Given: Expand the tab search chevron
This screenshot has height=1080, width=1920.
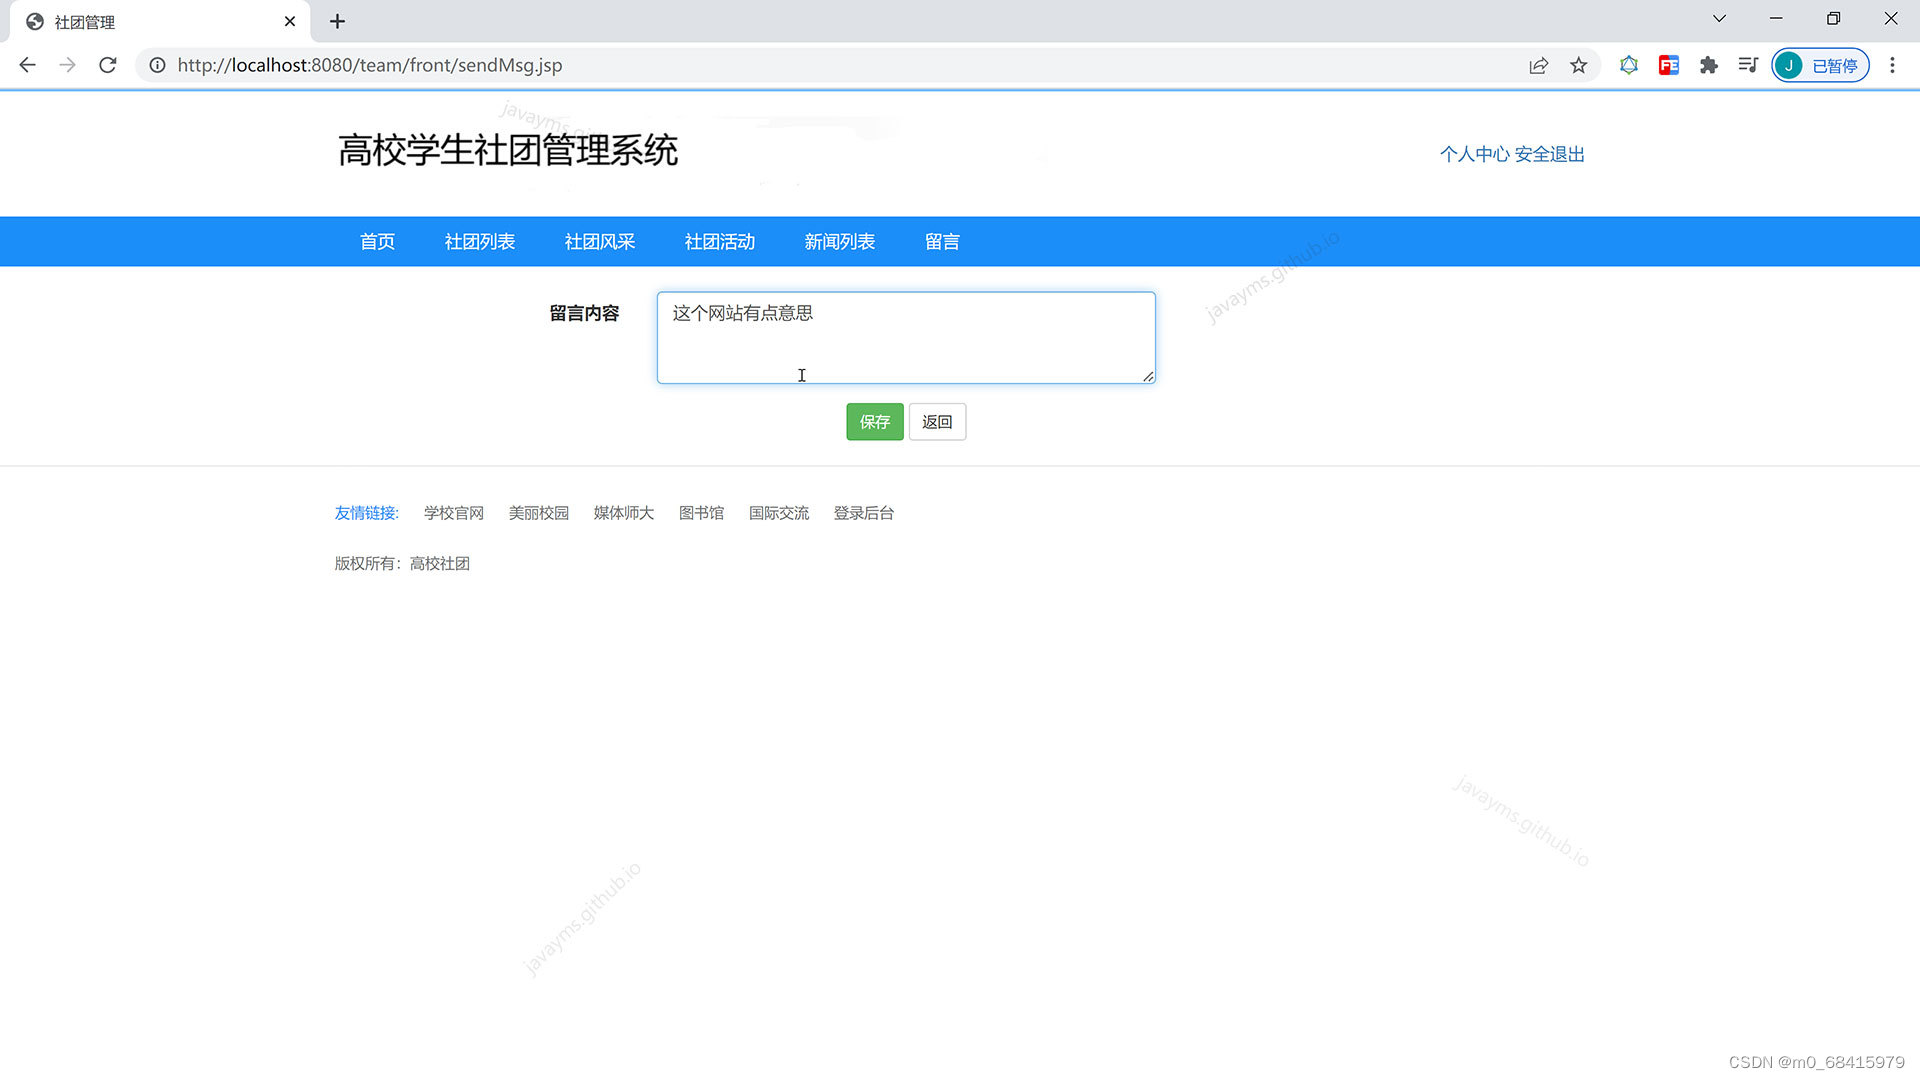Looking at the screenshot, I should (x=1719, y=19).
